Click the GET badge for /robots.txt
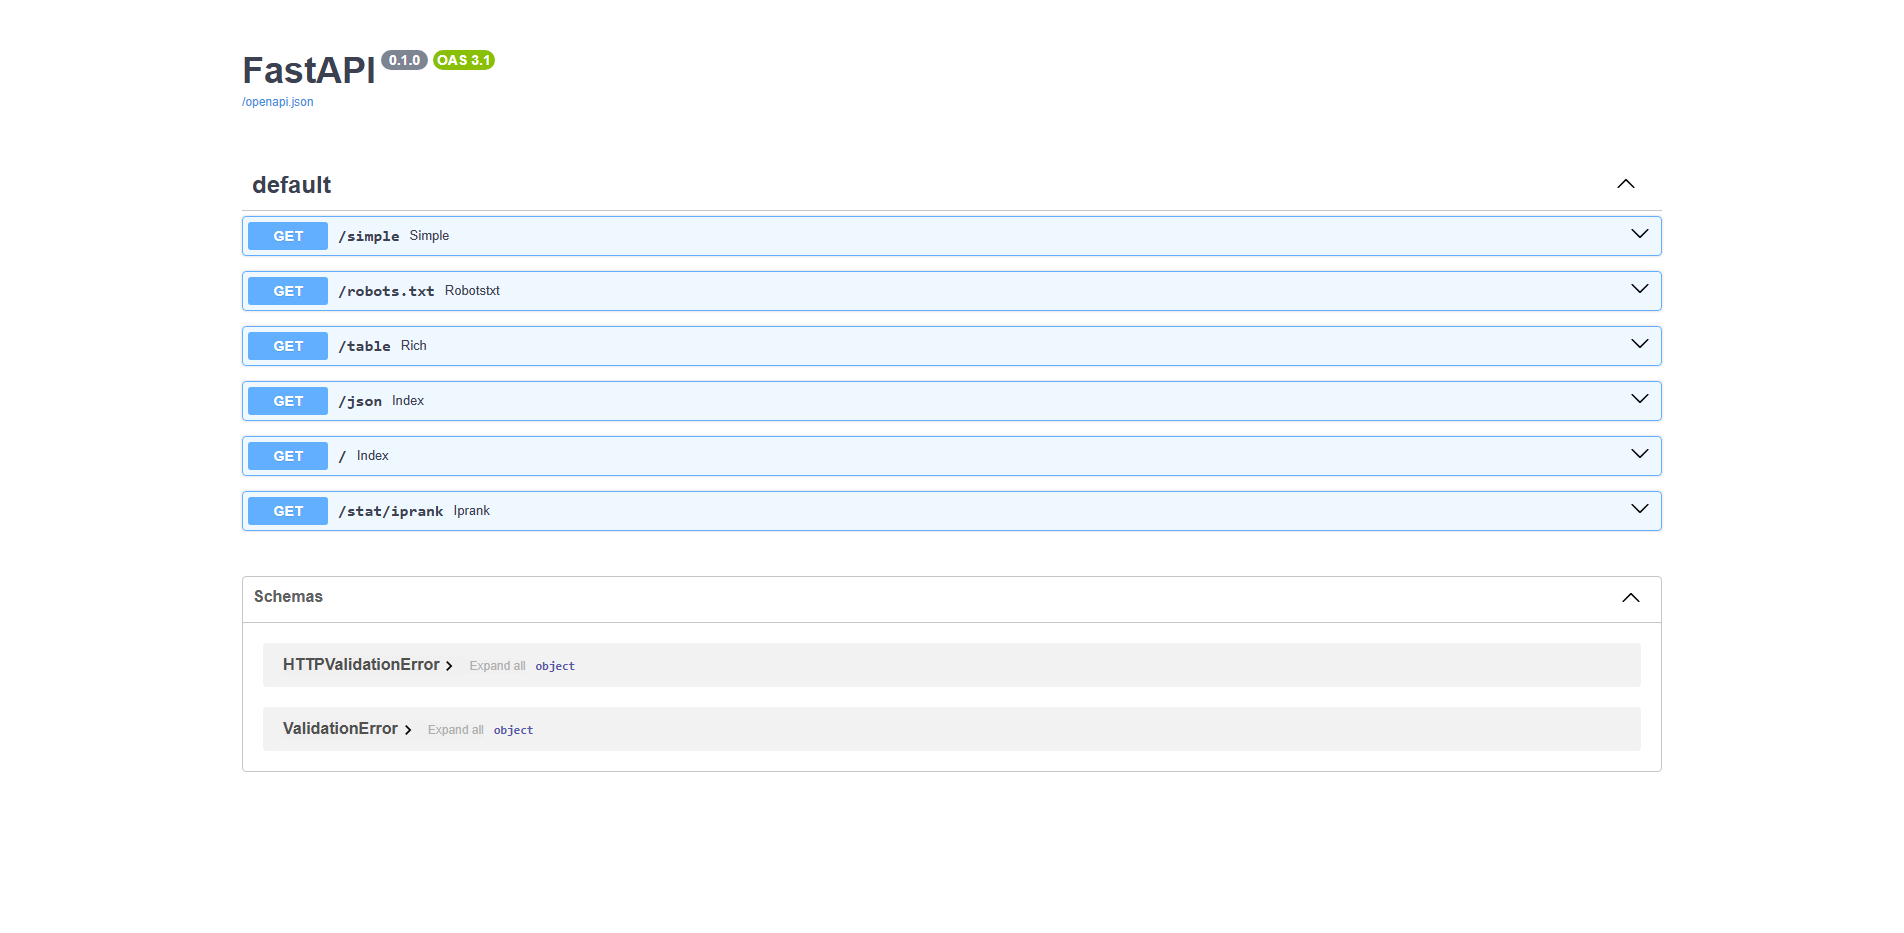 point(287,291)
